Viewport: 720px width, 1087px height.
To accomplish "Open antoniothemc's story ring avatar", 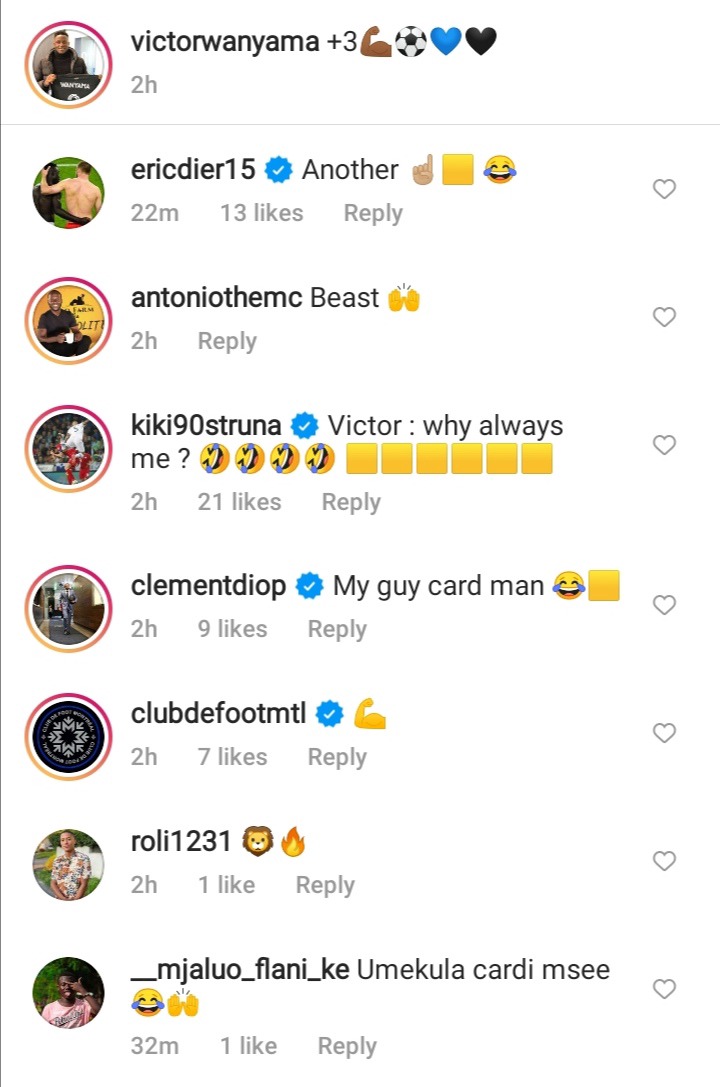I will (68, 321).
